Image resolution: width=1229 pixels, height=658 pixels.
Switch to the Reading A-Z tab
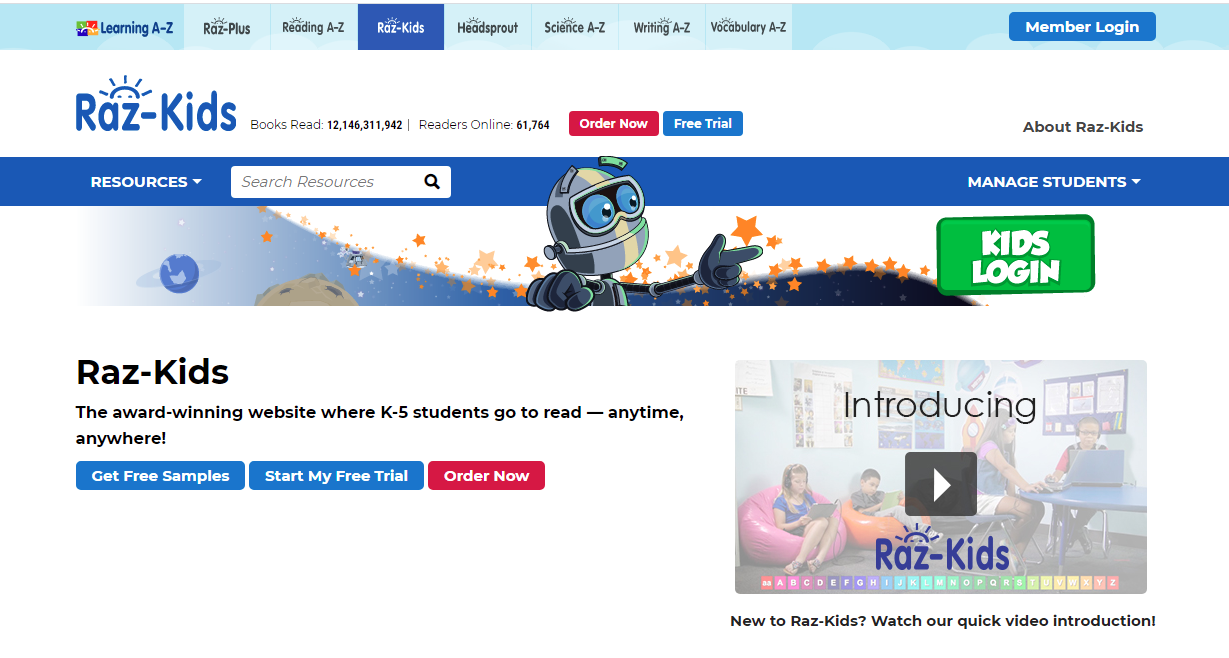313,28
